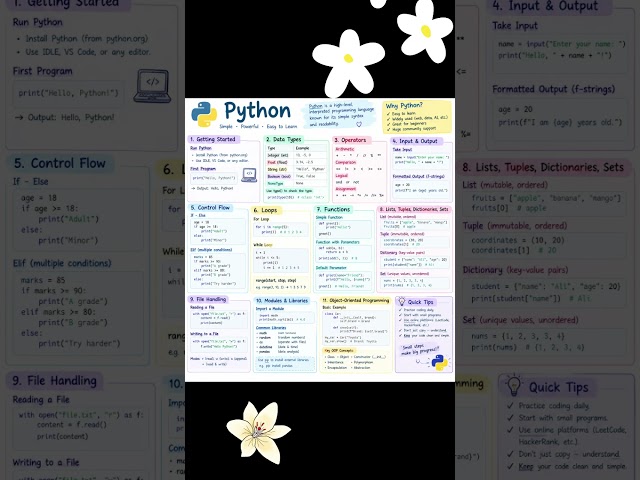Click the 'Why Python?' yellow note heading

coord(404,106)
